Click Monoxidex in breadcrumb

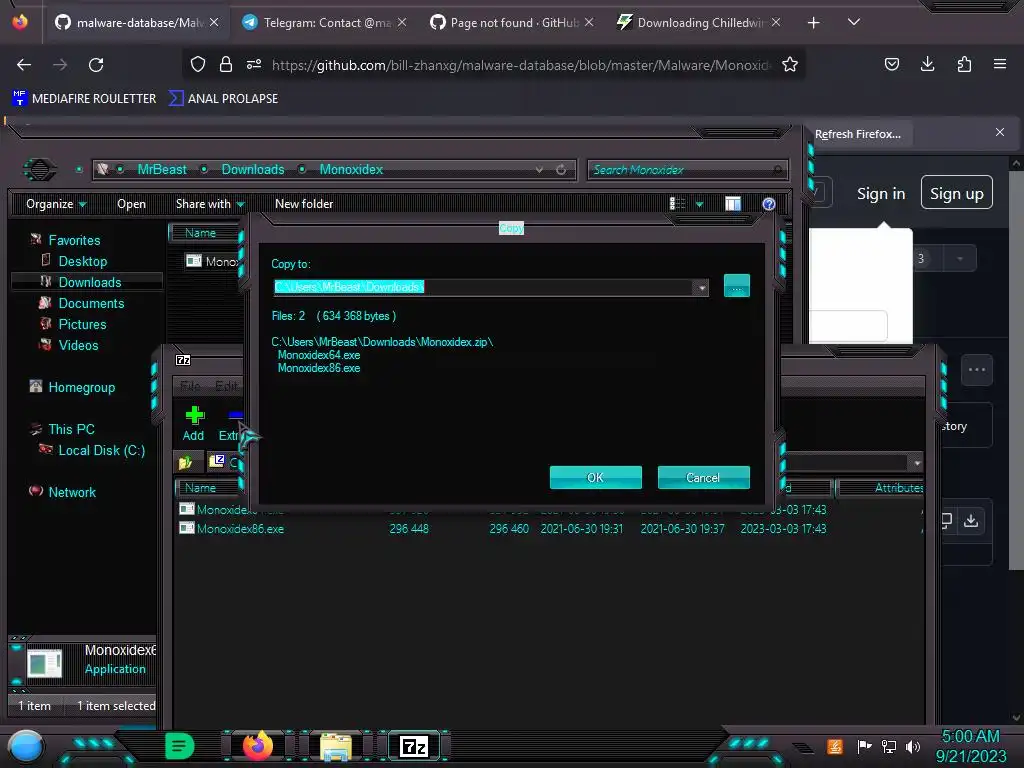351,170
